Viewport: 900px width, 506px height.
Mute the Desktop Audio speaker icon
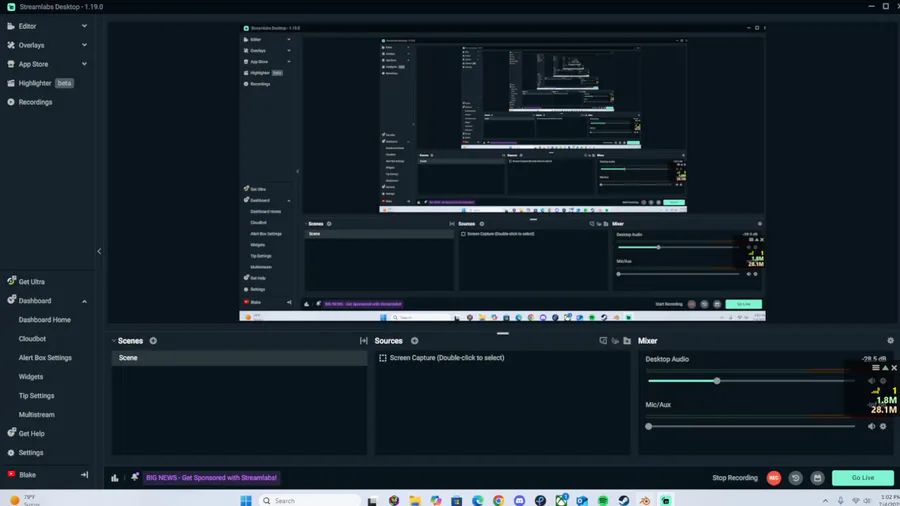tap(871, 381)
